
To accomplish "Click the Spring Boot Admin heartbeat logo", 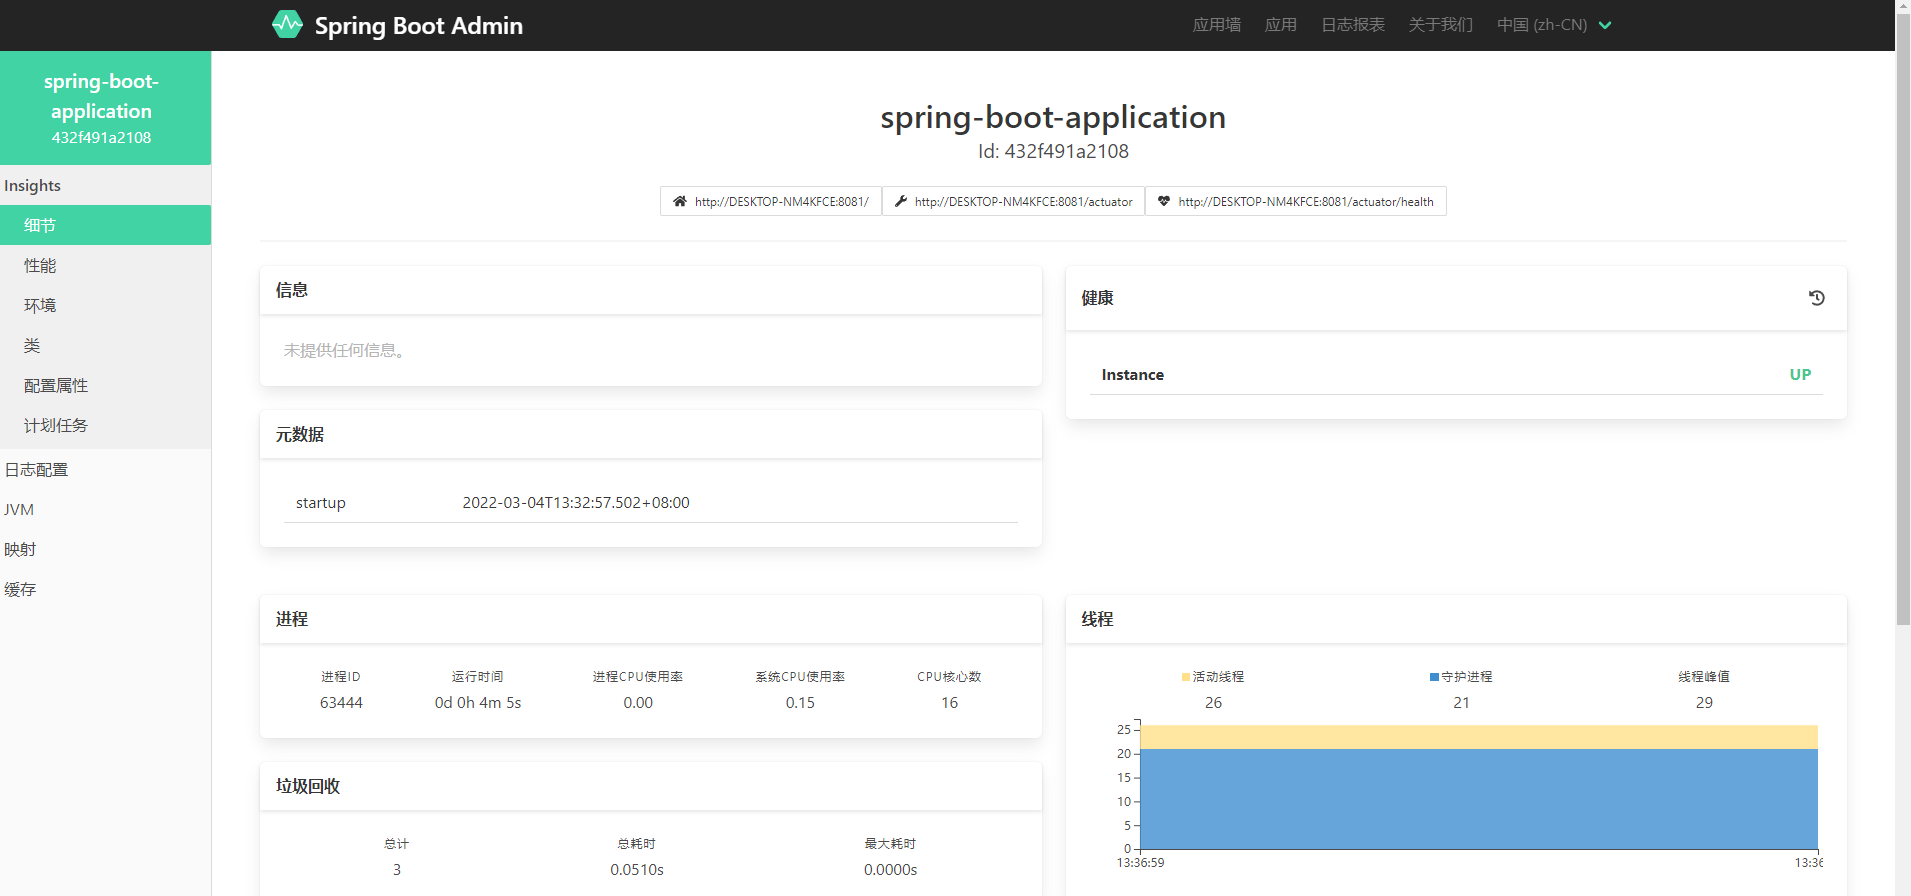I will 287,24.
